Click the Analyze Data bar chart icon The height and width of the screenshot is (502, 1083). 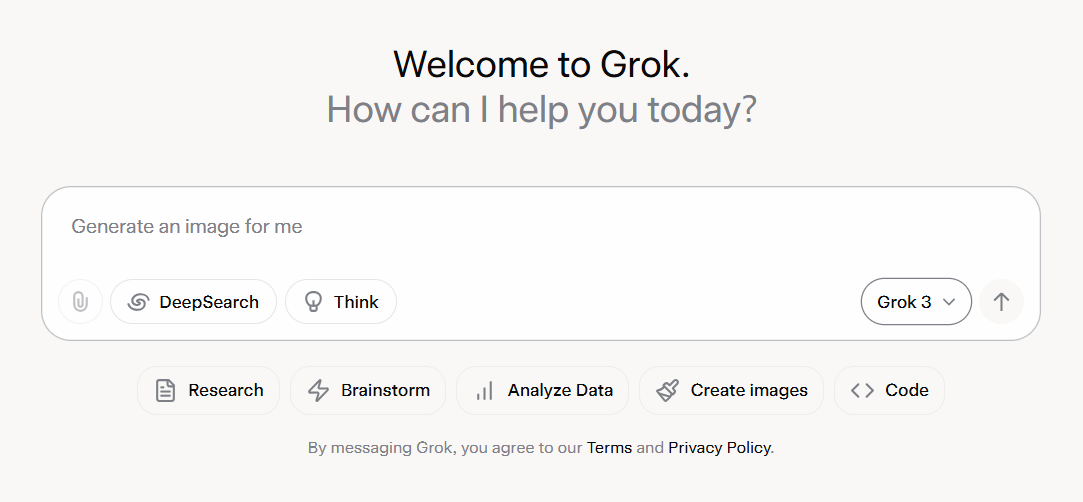(x=484, y=392)
